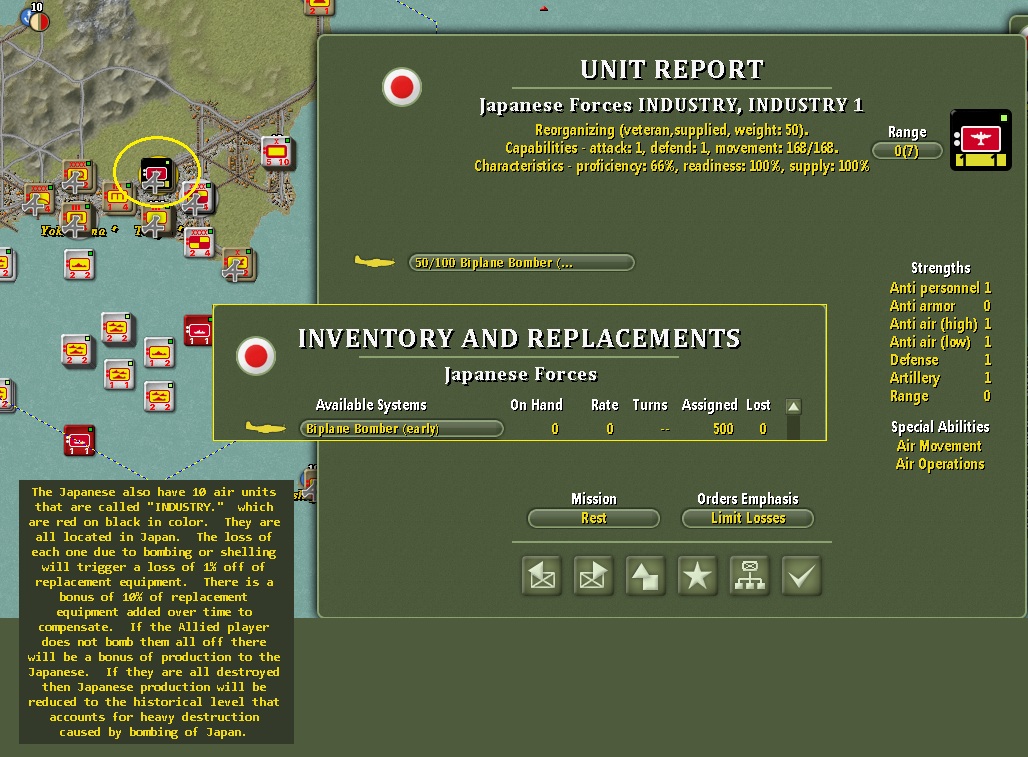Click the Capabilities attack/defend/movement line

(x=671, y=148)
